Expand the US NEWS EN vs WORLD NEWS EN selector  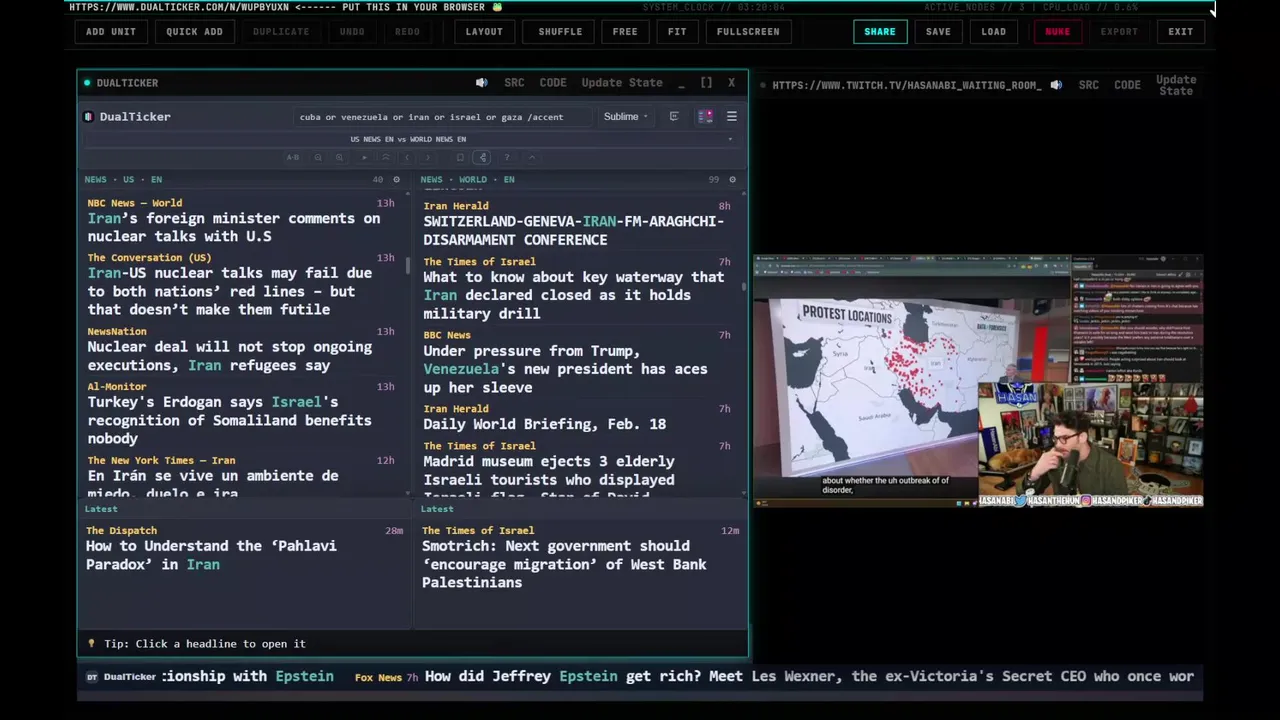click(x=408, y=139)
